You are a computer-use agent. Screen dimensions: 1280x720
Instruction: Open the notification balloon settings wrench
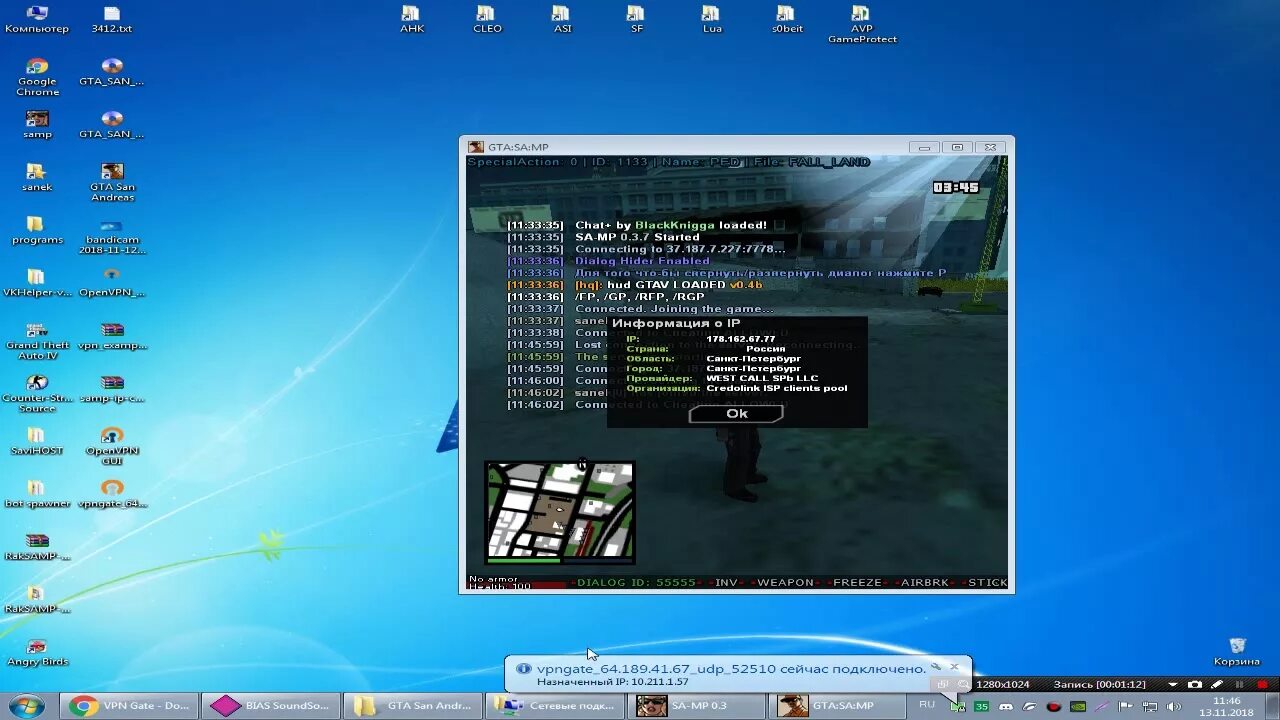click(x=936, y=666)
